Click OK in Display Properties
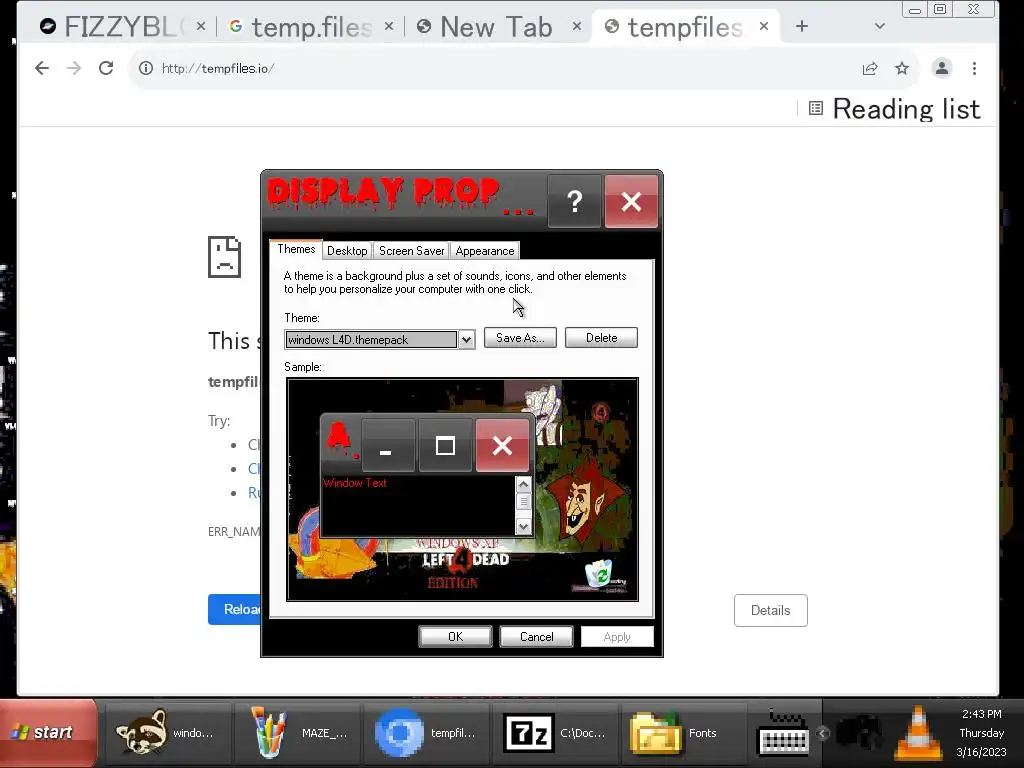 (455, 637)
